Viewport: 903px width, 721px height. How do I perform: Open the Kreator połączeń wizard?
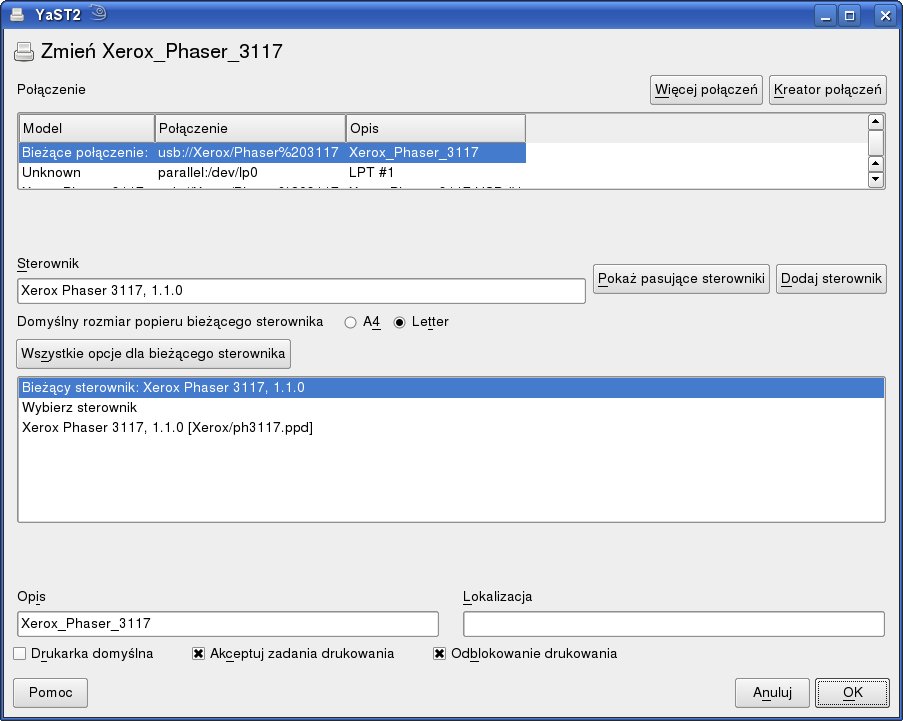(x=828, y=90)
